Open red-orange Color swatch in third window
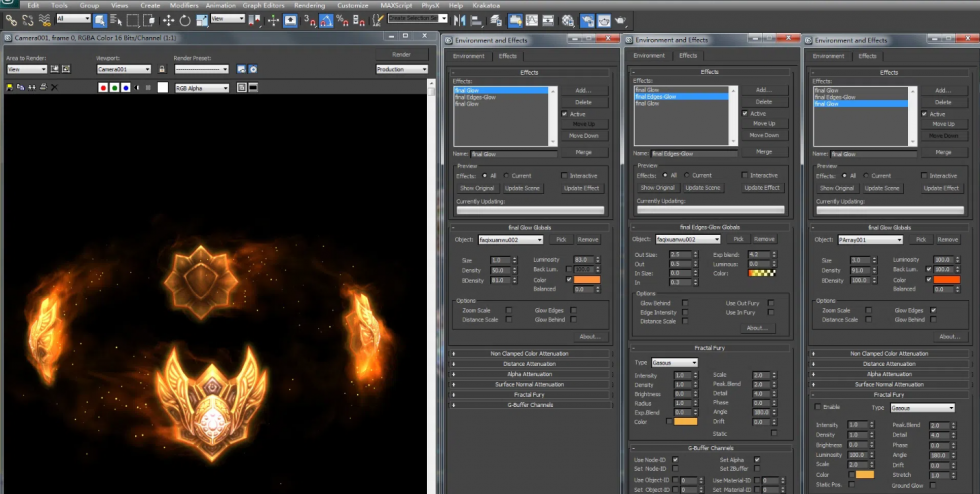 [x=947, y=280]
